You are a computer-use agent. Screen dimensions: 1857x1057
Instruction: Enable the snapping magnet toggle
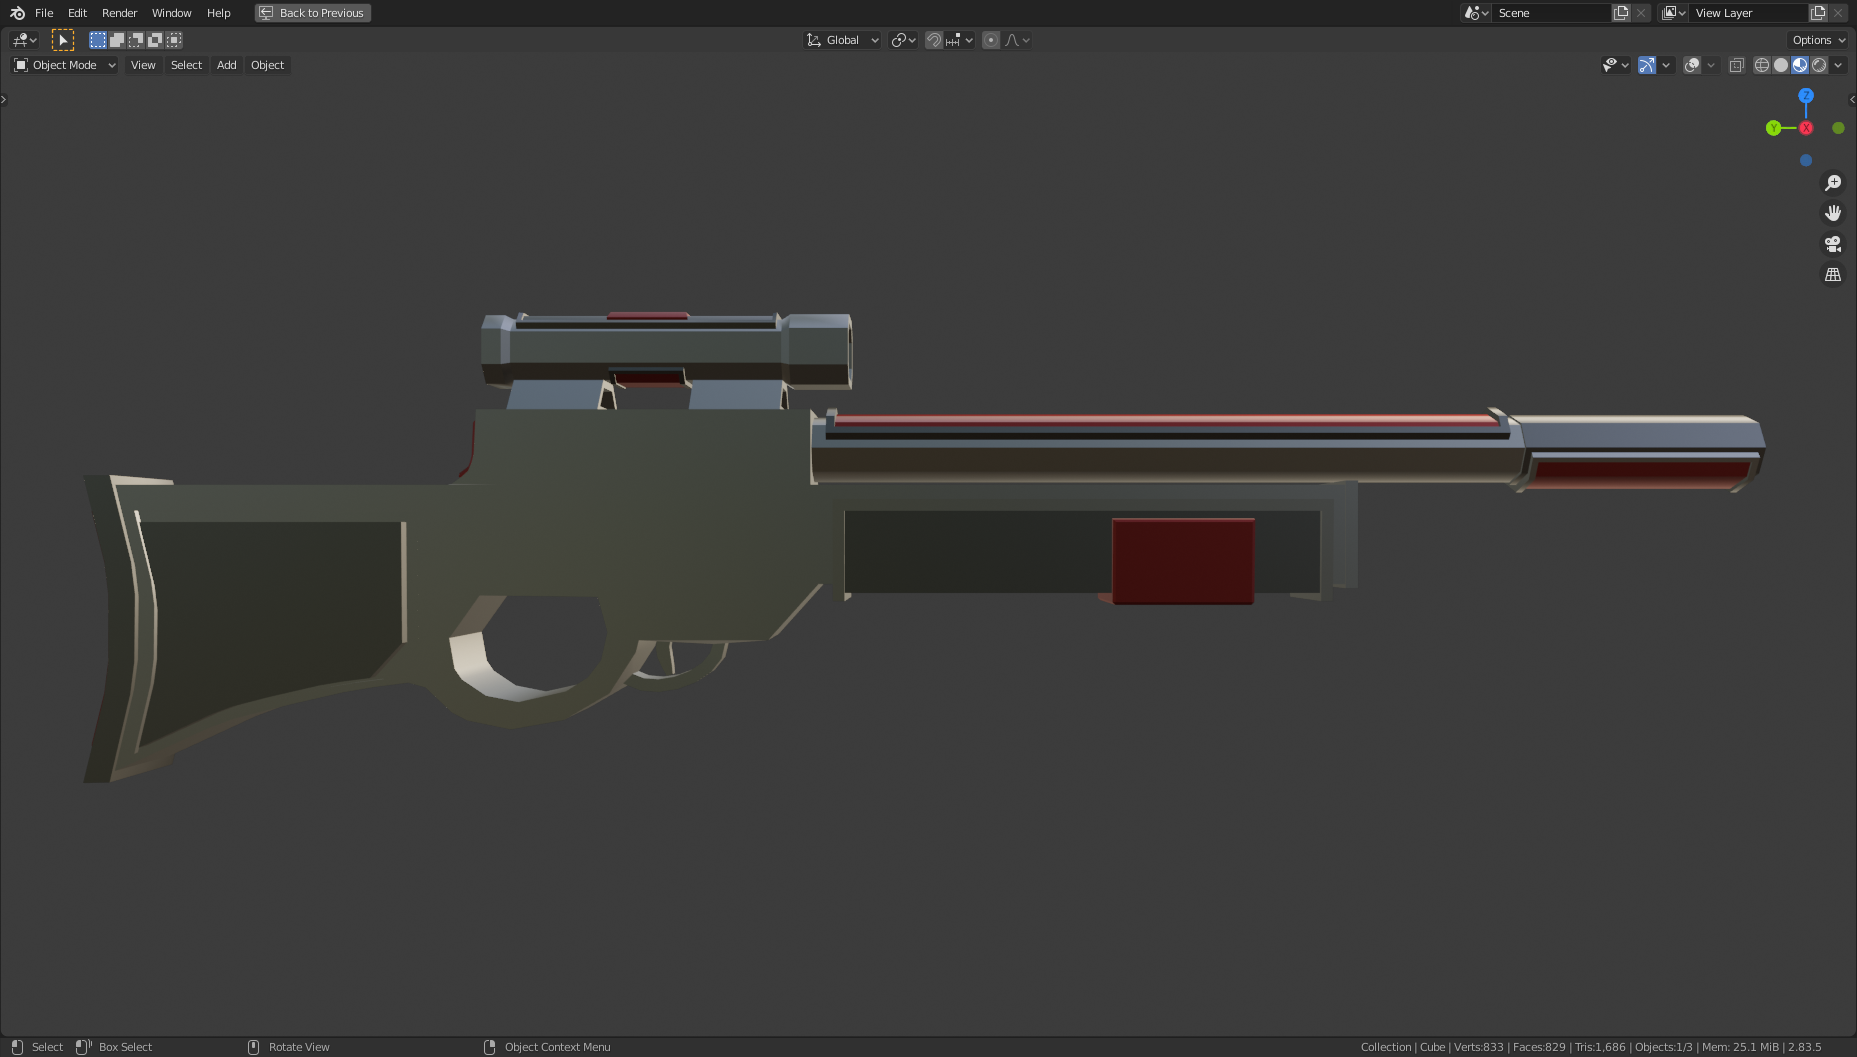point(933,40)
